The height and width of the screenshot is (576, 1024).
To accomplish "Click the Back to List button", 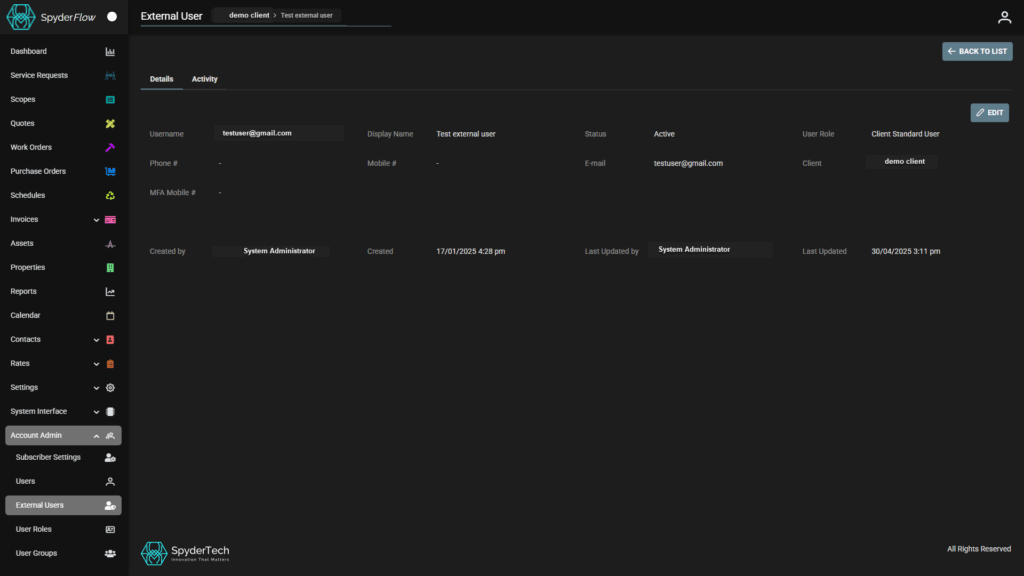I will (x=977, y=51).
